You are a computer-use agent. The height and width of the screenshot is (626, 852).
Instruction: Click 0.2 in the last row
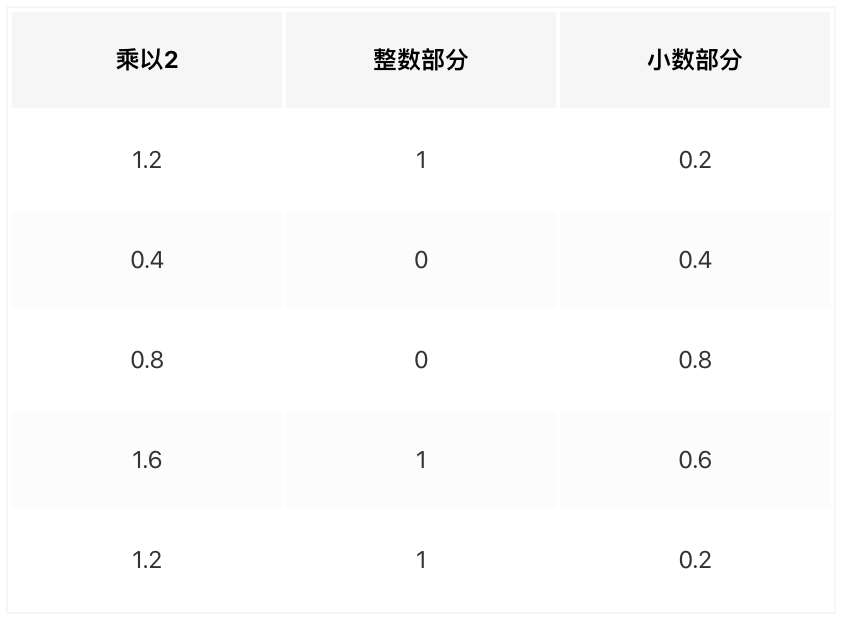[x=695, y=560]
